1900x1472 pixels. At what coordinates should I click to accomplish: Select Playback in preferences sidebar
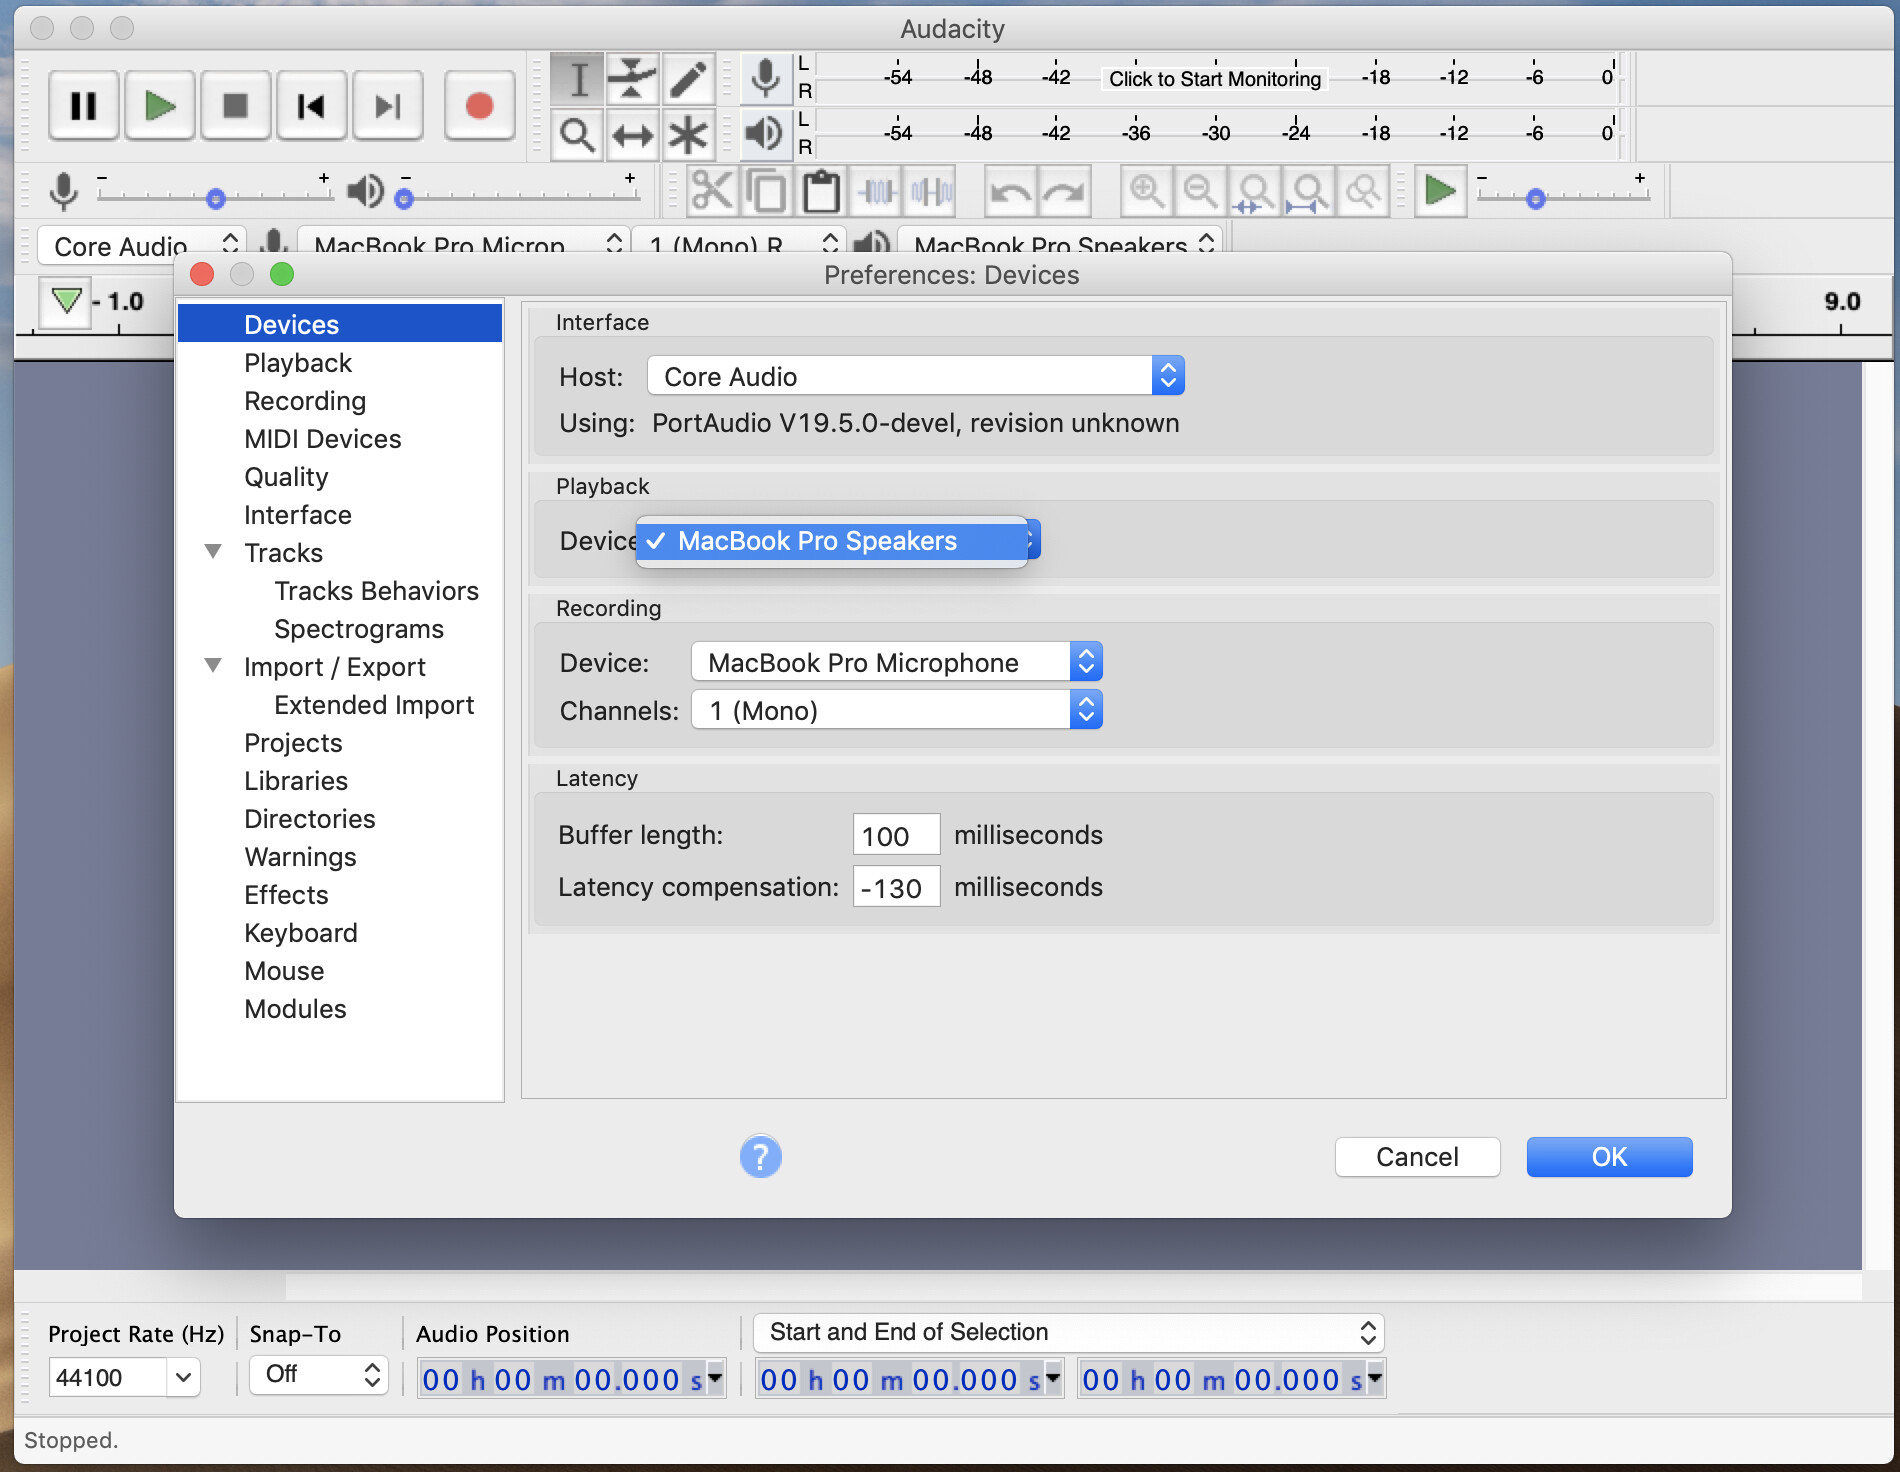[298, 362]
